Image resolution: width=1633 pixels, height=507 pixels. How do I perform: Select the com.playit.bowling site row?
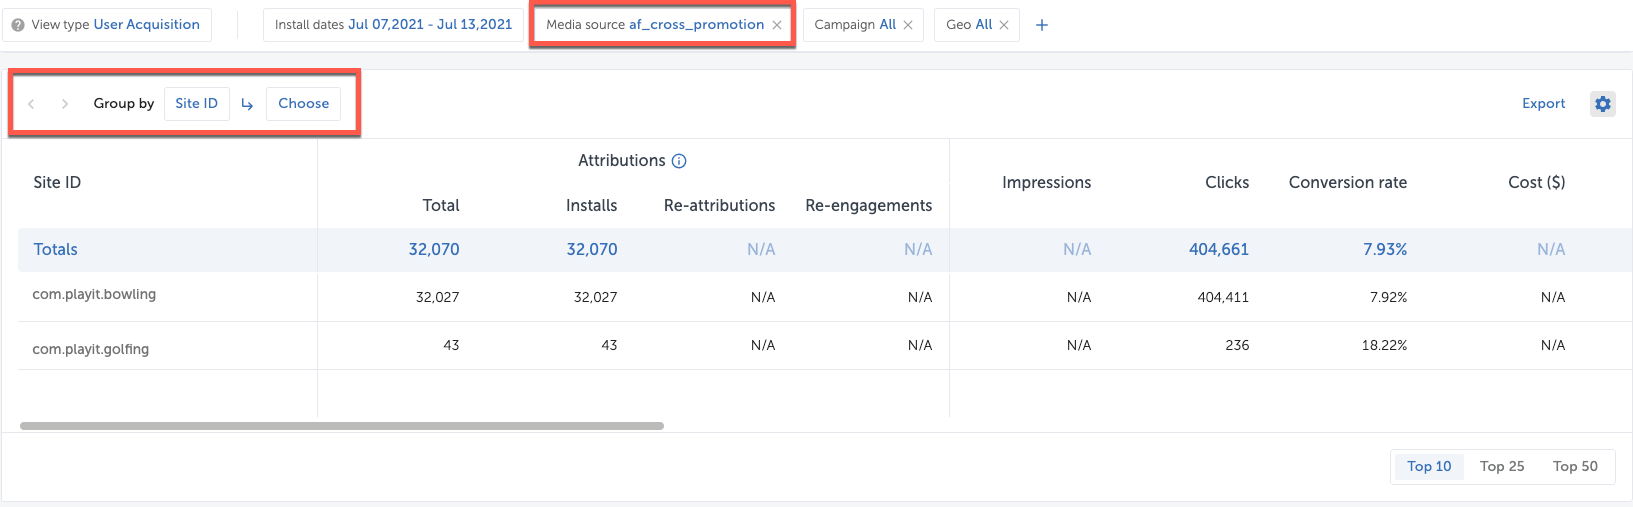tap(94, 295)
